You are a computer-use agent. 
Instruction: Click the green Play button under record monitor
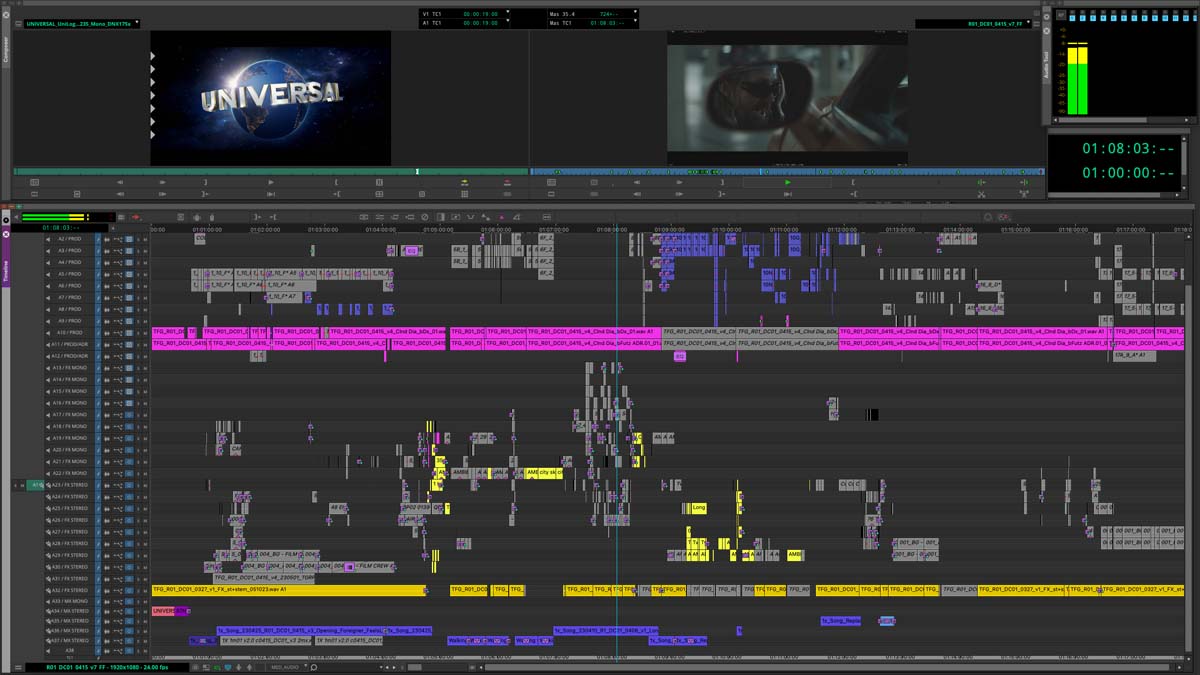click(788, 182)
